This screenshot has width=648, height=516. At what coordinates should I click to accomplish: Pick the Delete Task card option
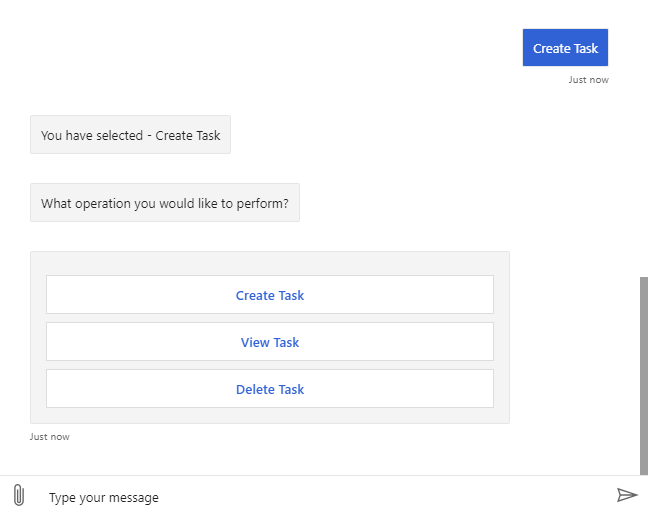pos(270,389)
